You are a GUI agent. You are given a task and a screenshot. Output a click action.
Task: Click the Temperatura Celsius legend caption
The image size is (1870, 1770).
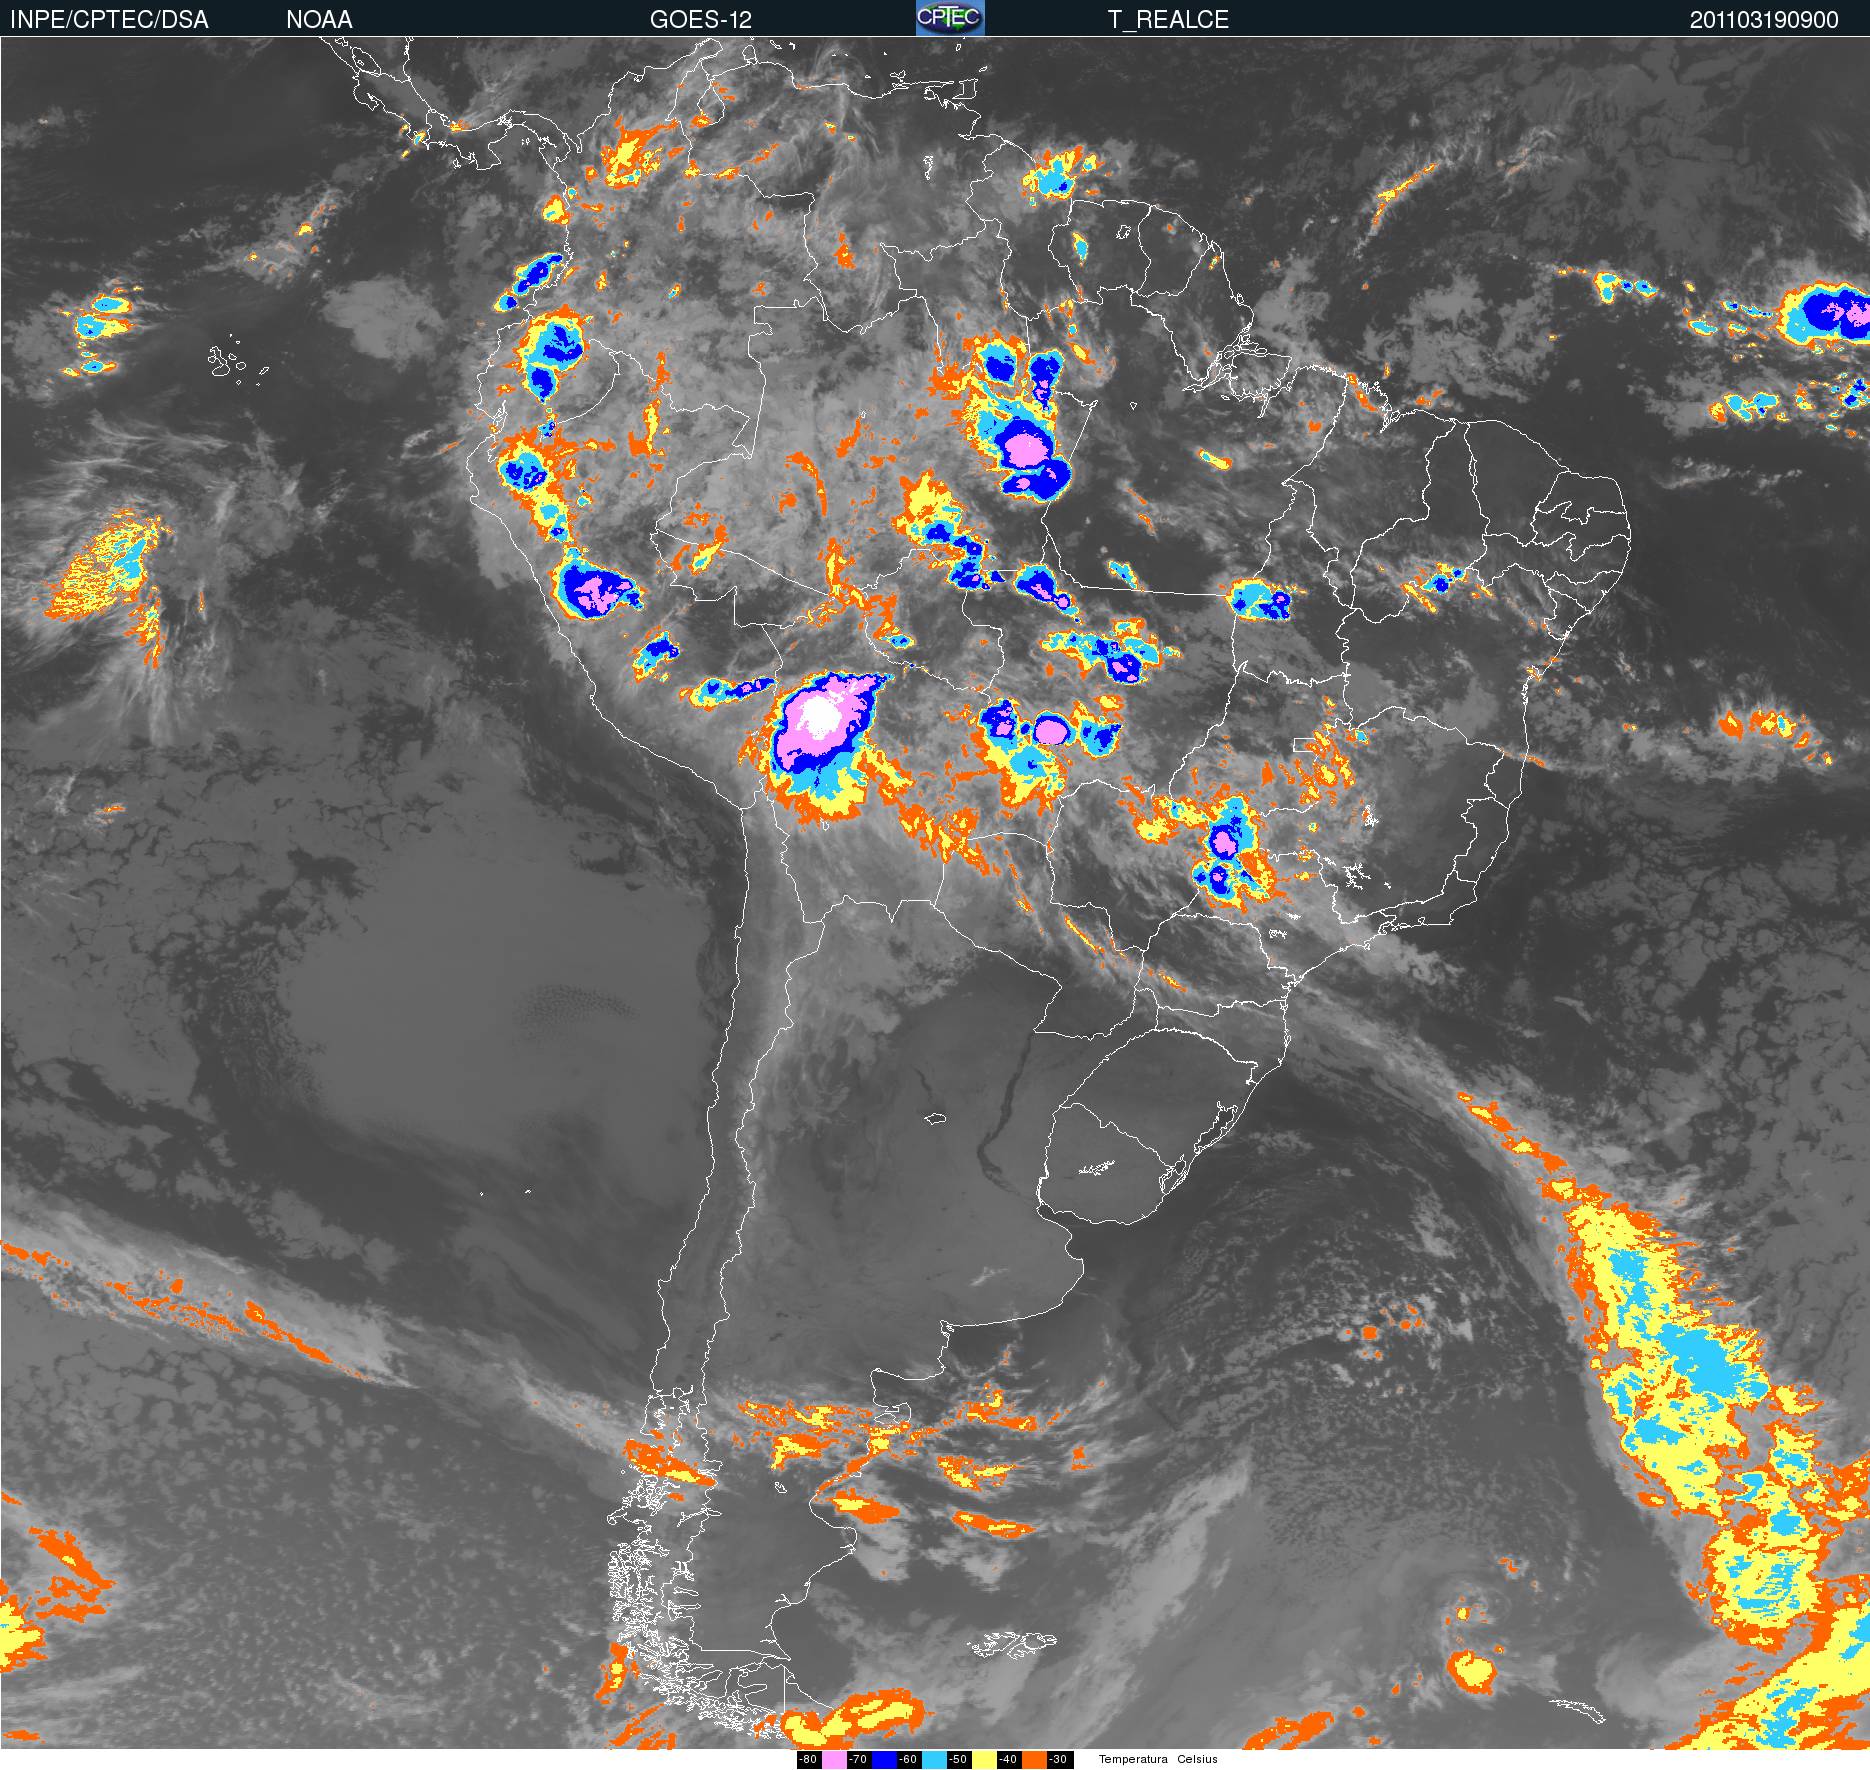tap(1158, 1759)
